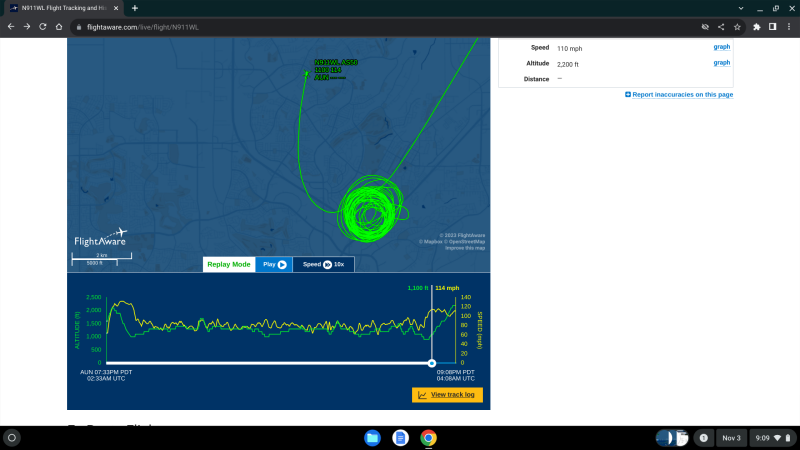Viewport: 800px width, 450px height.
Task: Toggle the browser side panel
Action: tap(772, 27)
